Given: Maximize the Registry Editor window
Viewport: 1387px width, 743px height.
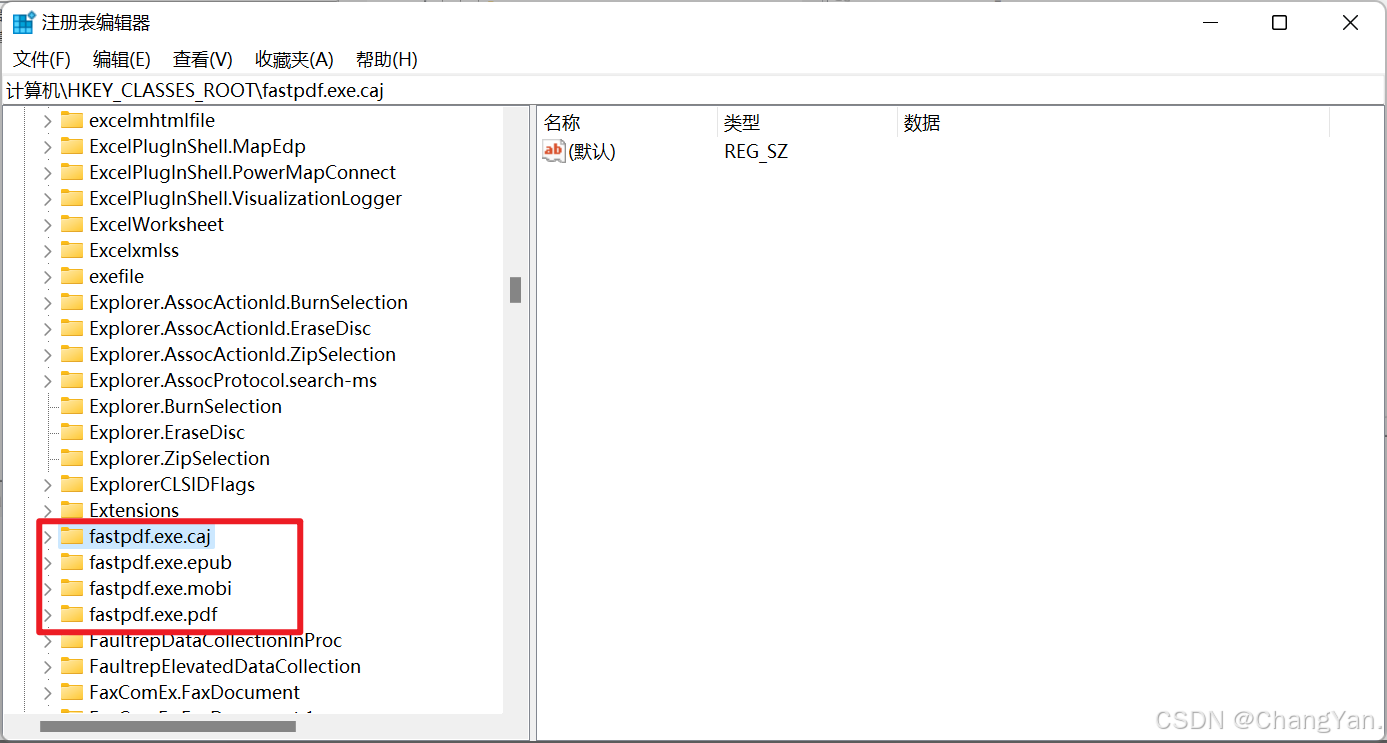Looking at the screenshot, I should (1279, 23).
